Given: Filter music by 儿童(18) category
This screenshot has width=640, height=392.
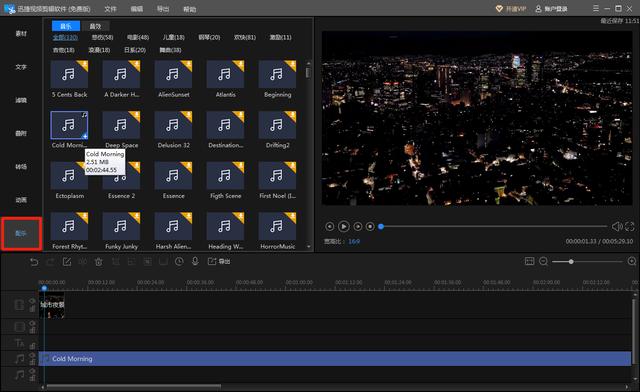Looking at the screenshot, I should point(173,37).
